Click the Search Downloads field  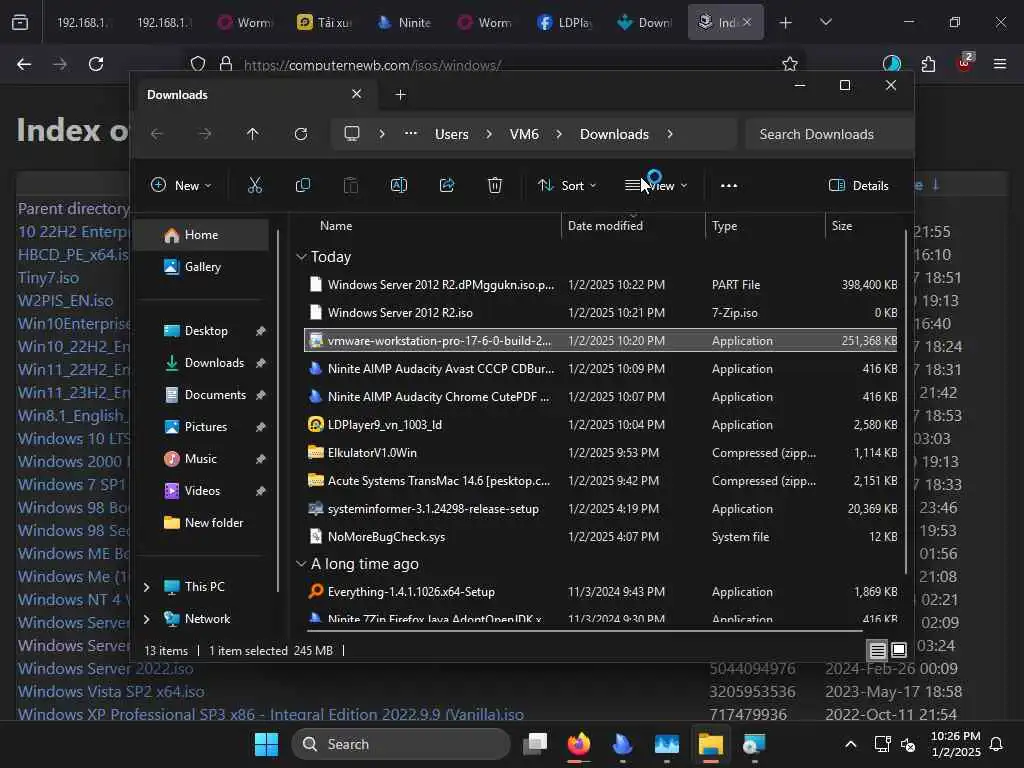[x=828, y=134]
